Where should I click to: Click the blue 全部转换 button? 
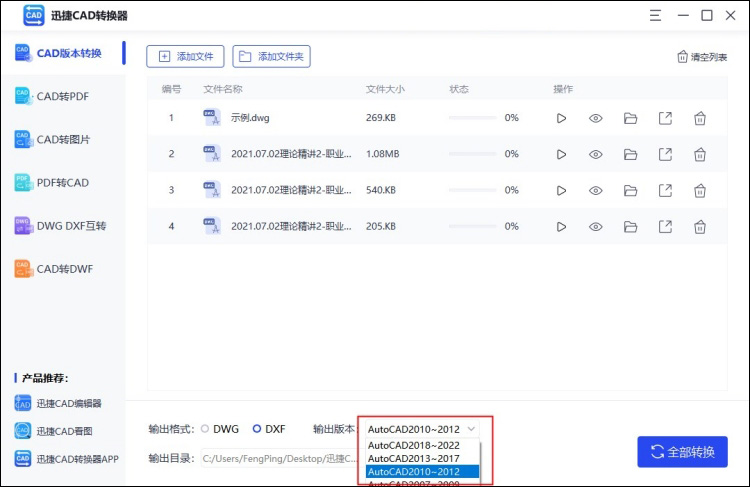(x=683, y=452)
